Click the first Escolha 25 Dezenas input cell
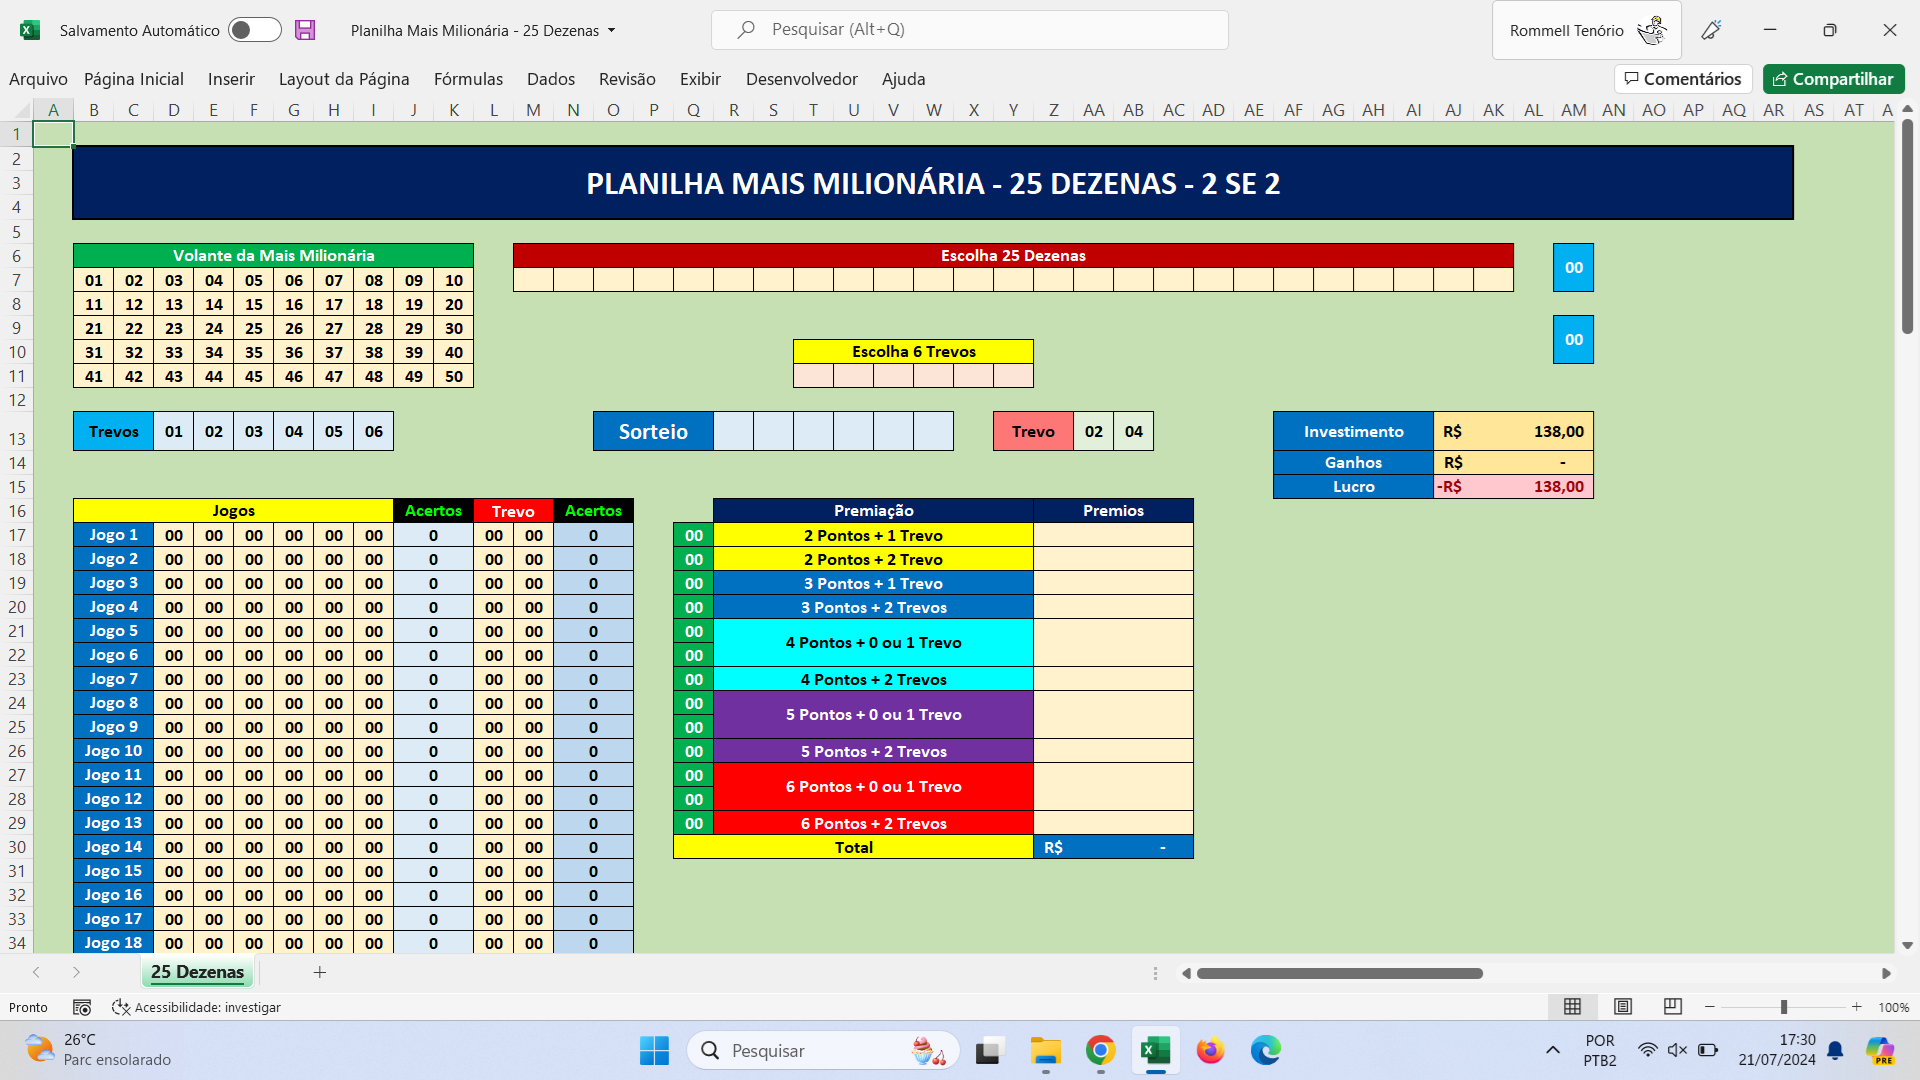Viewport: 1920px width, 1080px height. click(x=534, y=280)
